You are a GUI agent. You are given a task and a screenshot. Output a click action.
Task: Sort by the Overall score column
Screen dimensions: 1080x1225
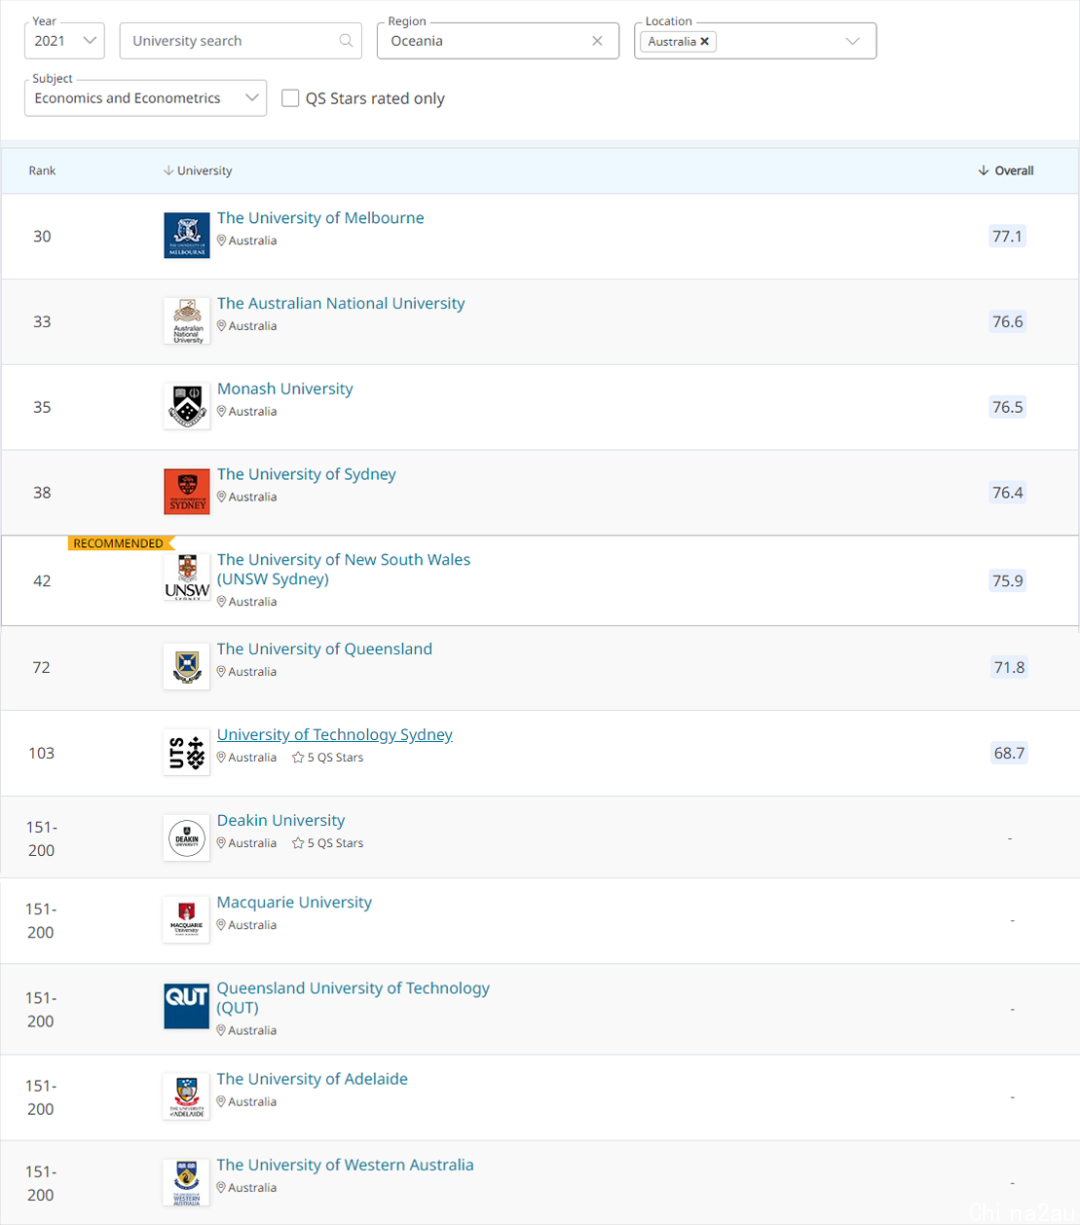pos(1006,171)
